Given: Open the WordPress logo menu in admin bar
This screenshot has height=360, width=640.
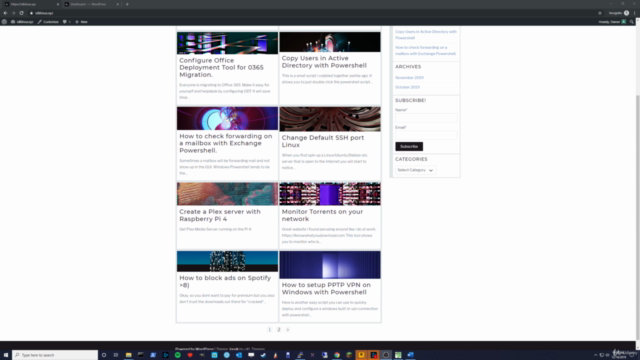Looking at the screenshot, I should click(4, 22).
